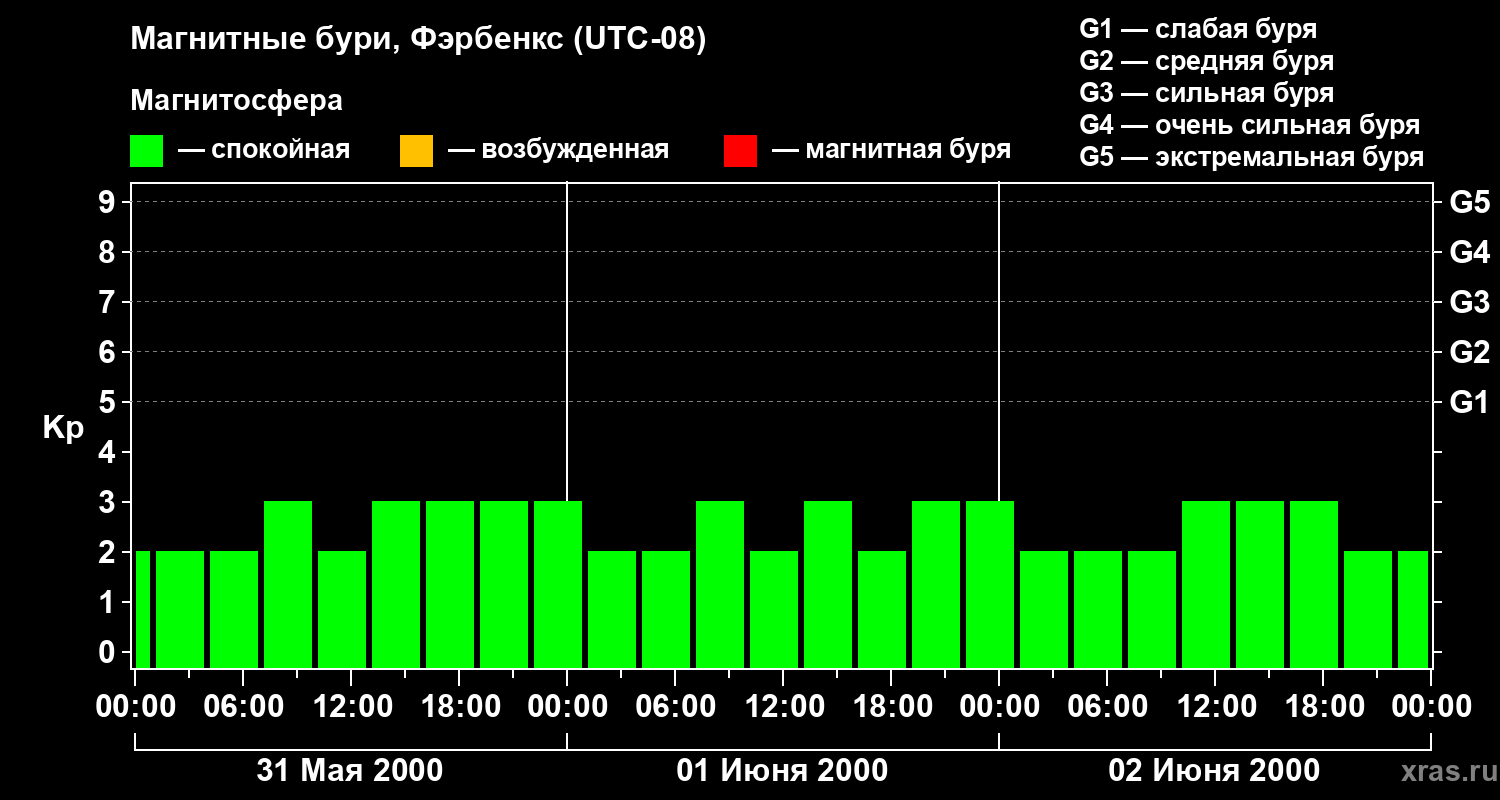Click 'G1 — слабая буря' legend line
This screenshot has height=800, width=1500.
[1198, 29]
